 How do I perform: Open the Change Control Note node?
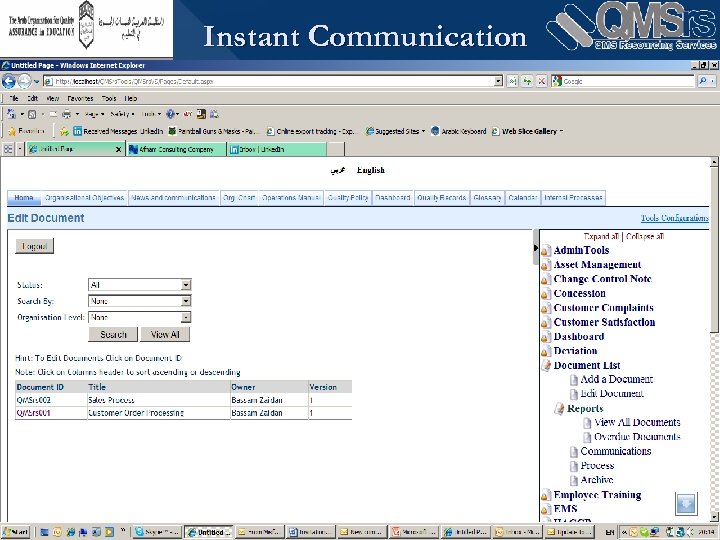[602, 279]
